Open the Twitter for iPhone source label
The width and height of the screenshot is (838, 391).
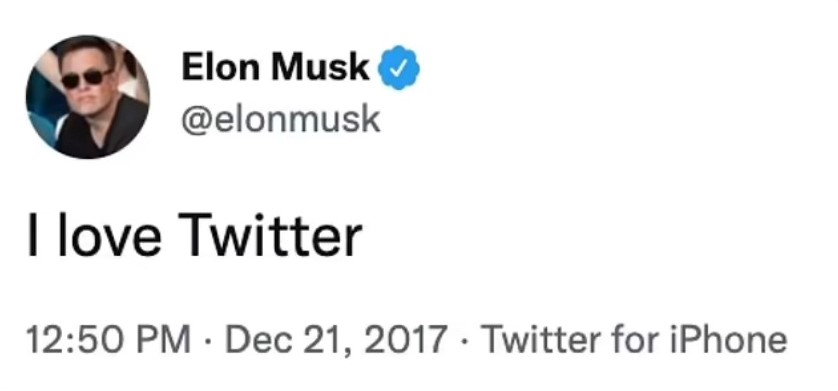[634, 340]
